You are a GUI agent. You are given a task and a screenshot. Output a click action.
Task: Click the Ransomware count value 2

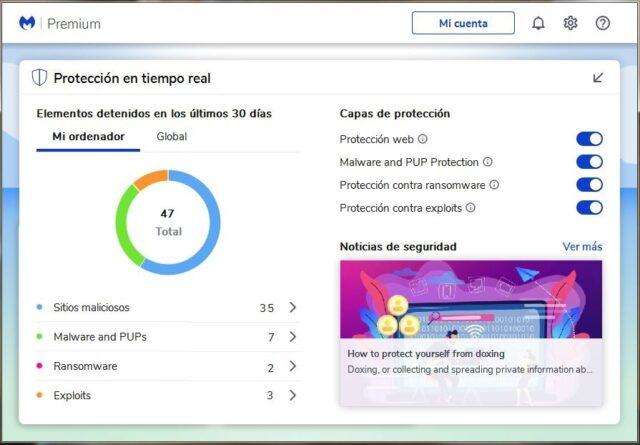point(271,368)
